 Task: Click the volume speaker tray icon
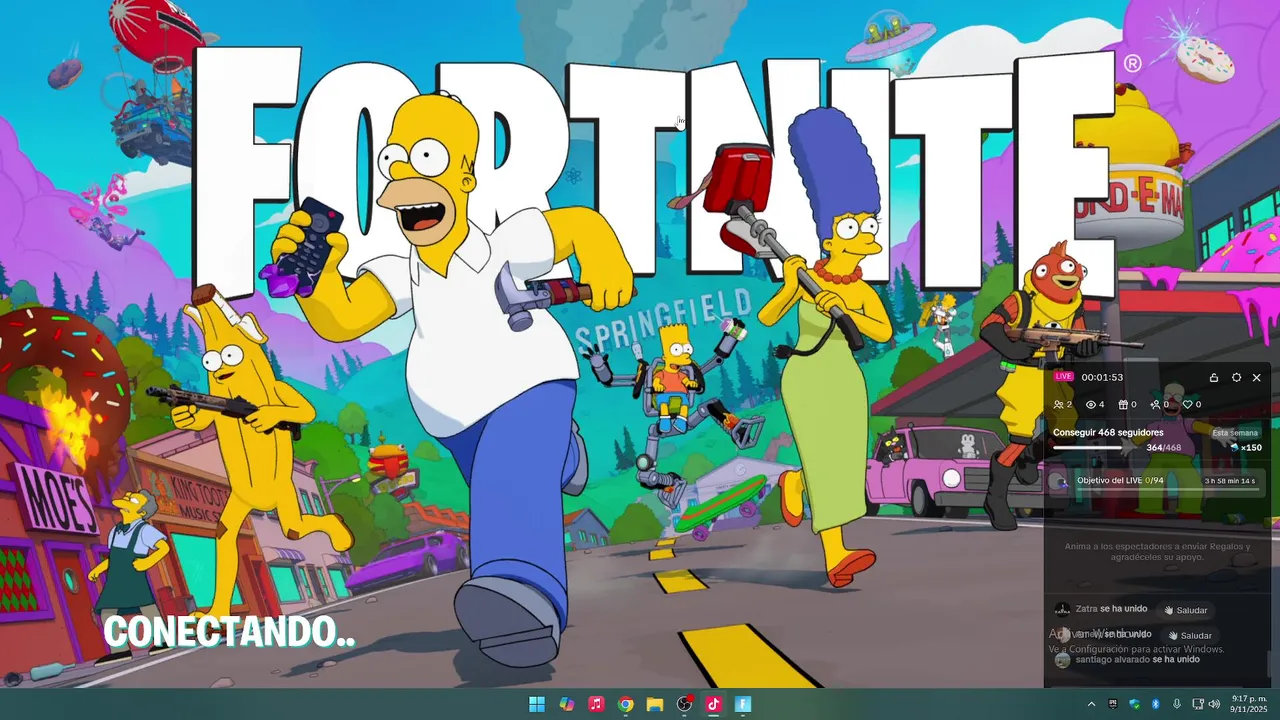(x=1214, y=704)
